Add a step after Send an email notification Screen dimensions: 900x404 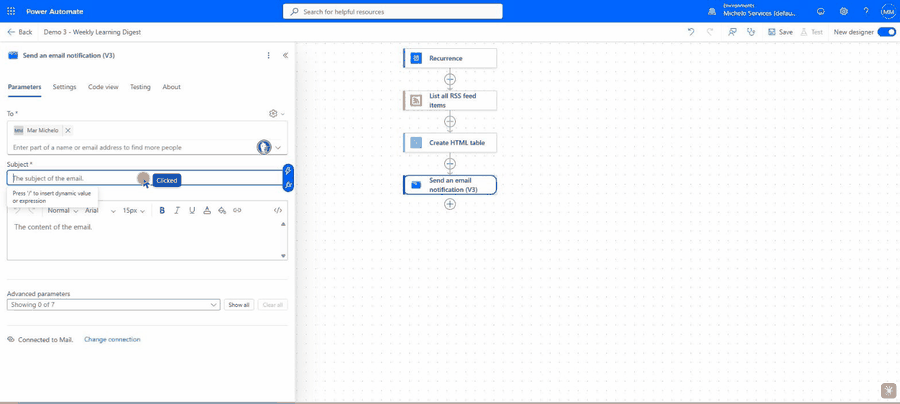pos(450,204)
